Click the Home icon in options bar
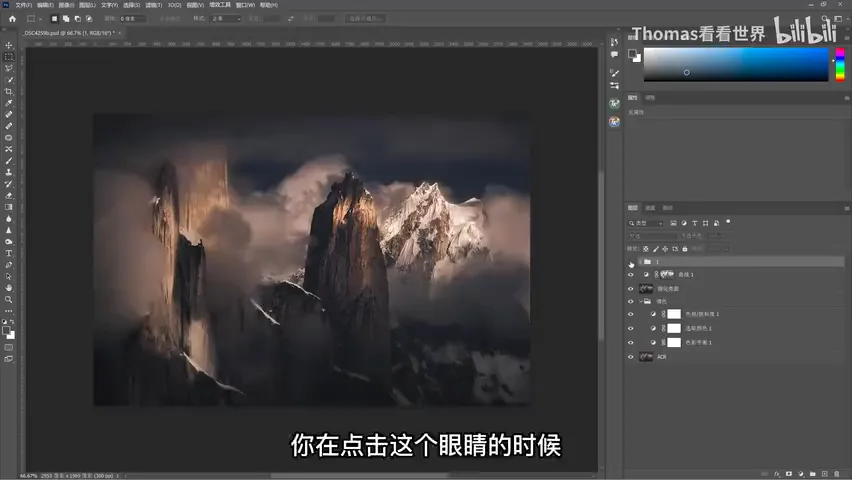Image resolution: width=852 pixels, height=480 pixels. (x=12, y=18)
